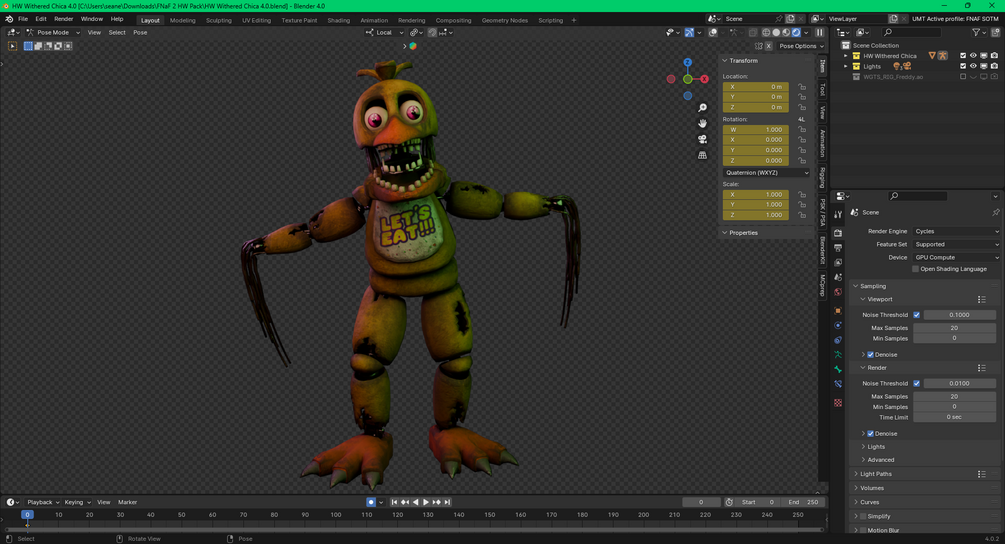Open the Feature Set dropdown

pos(956,244)
